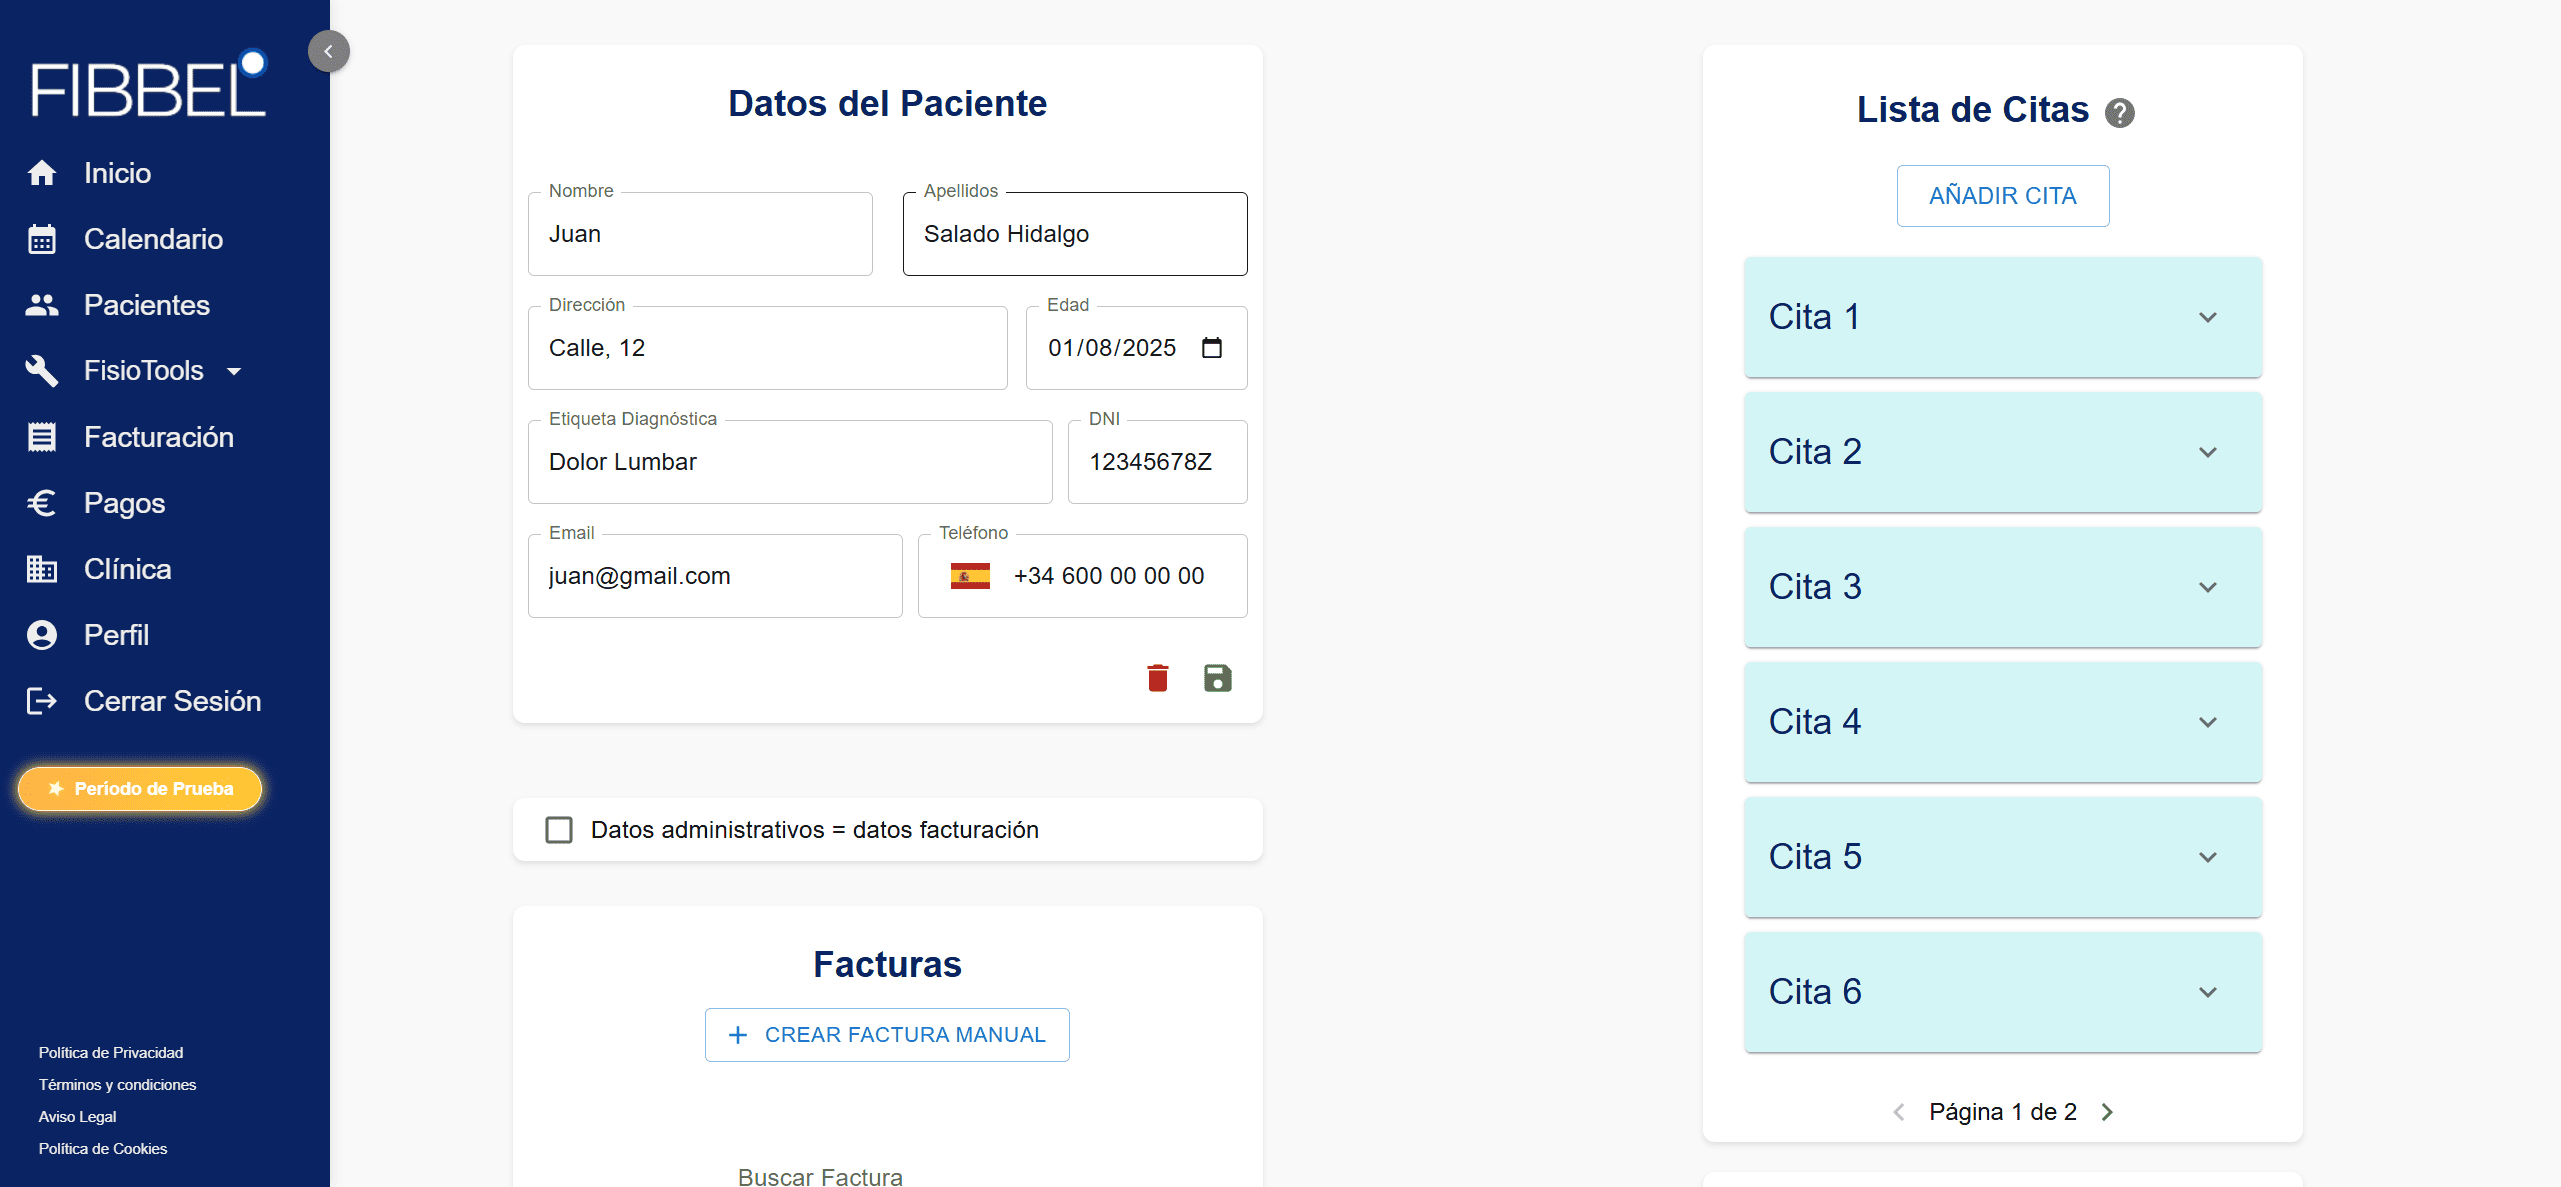
Task: Click CREAR FACTURA MANUAL button
Action: point(886,1035)
